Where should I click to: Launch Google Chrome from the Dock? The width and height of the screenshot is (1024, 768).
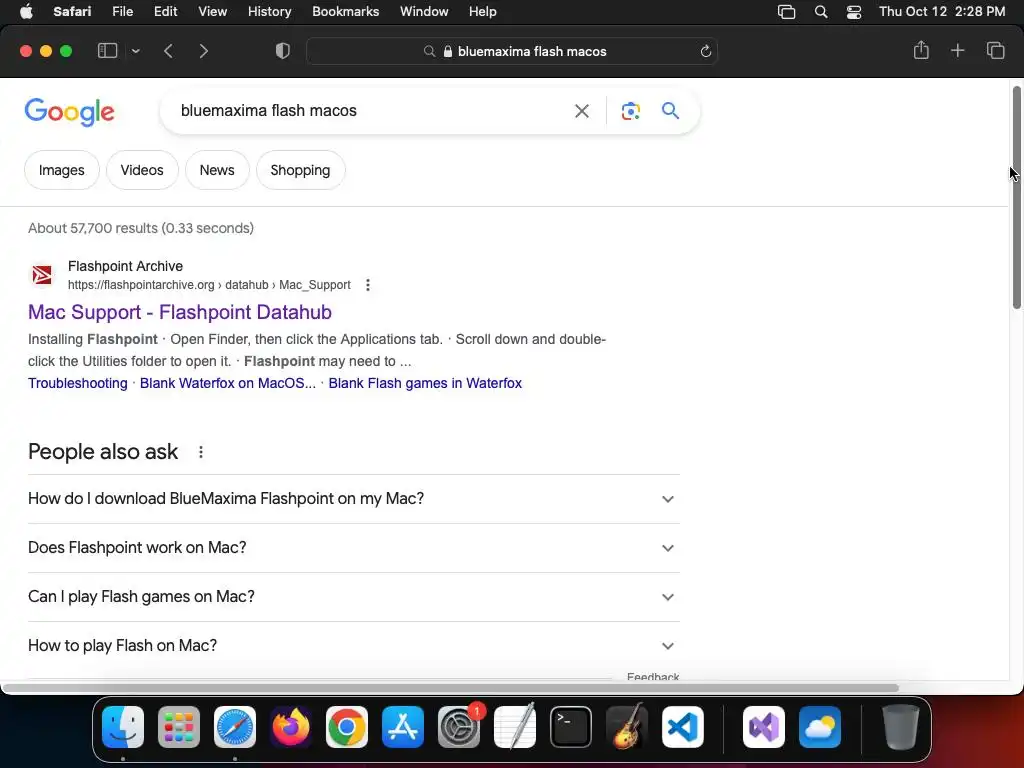pyautogui.click(x=347, y=727)
